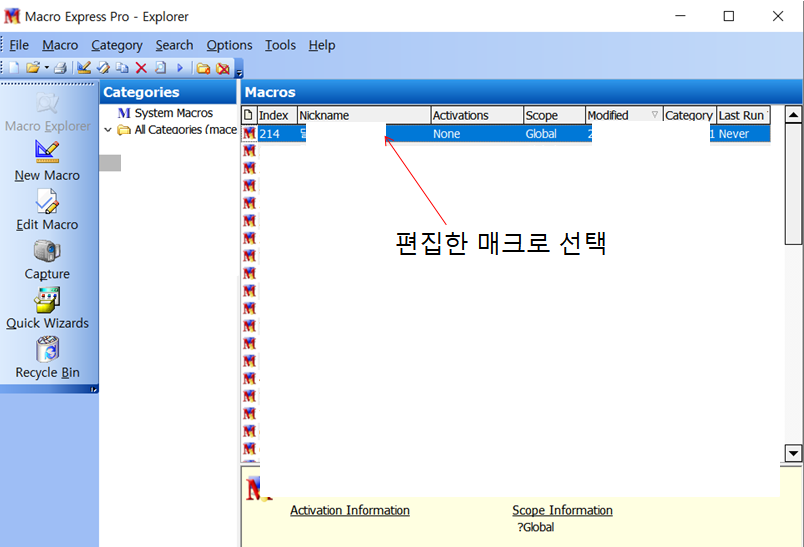Open the dropdown arrow beside Open file
This screenshot has height=547, width=804.
pos(46,68)
